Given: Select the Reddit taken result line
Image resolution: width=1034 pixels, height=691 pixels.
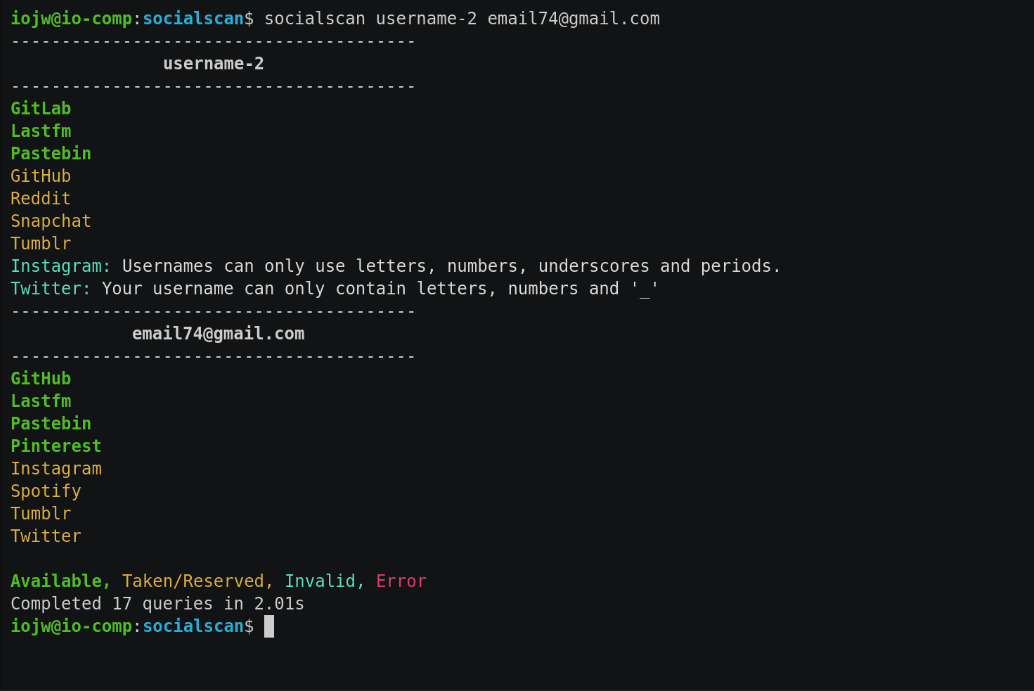Looking at the screenshot, I should coord(41,198).
